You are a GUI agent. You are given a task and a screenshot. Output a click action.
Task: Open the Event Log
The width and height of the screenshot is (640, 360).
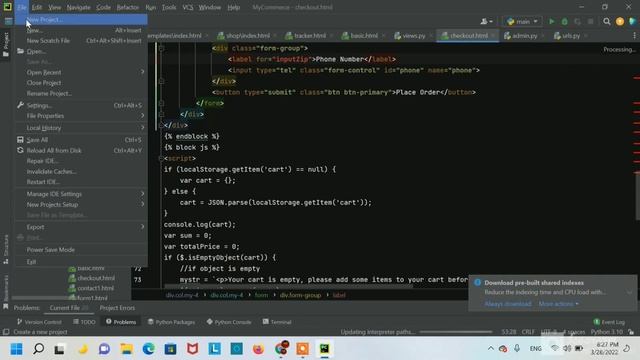609,322
